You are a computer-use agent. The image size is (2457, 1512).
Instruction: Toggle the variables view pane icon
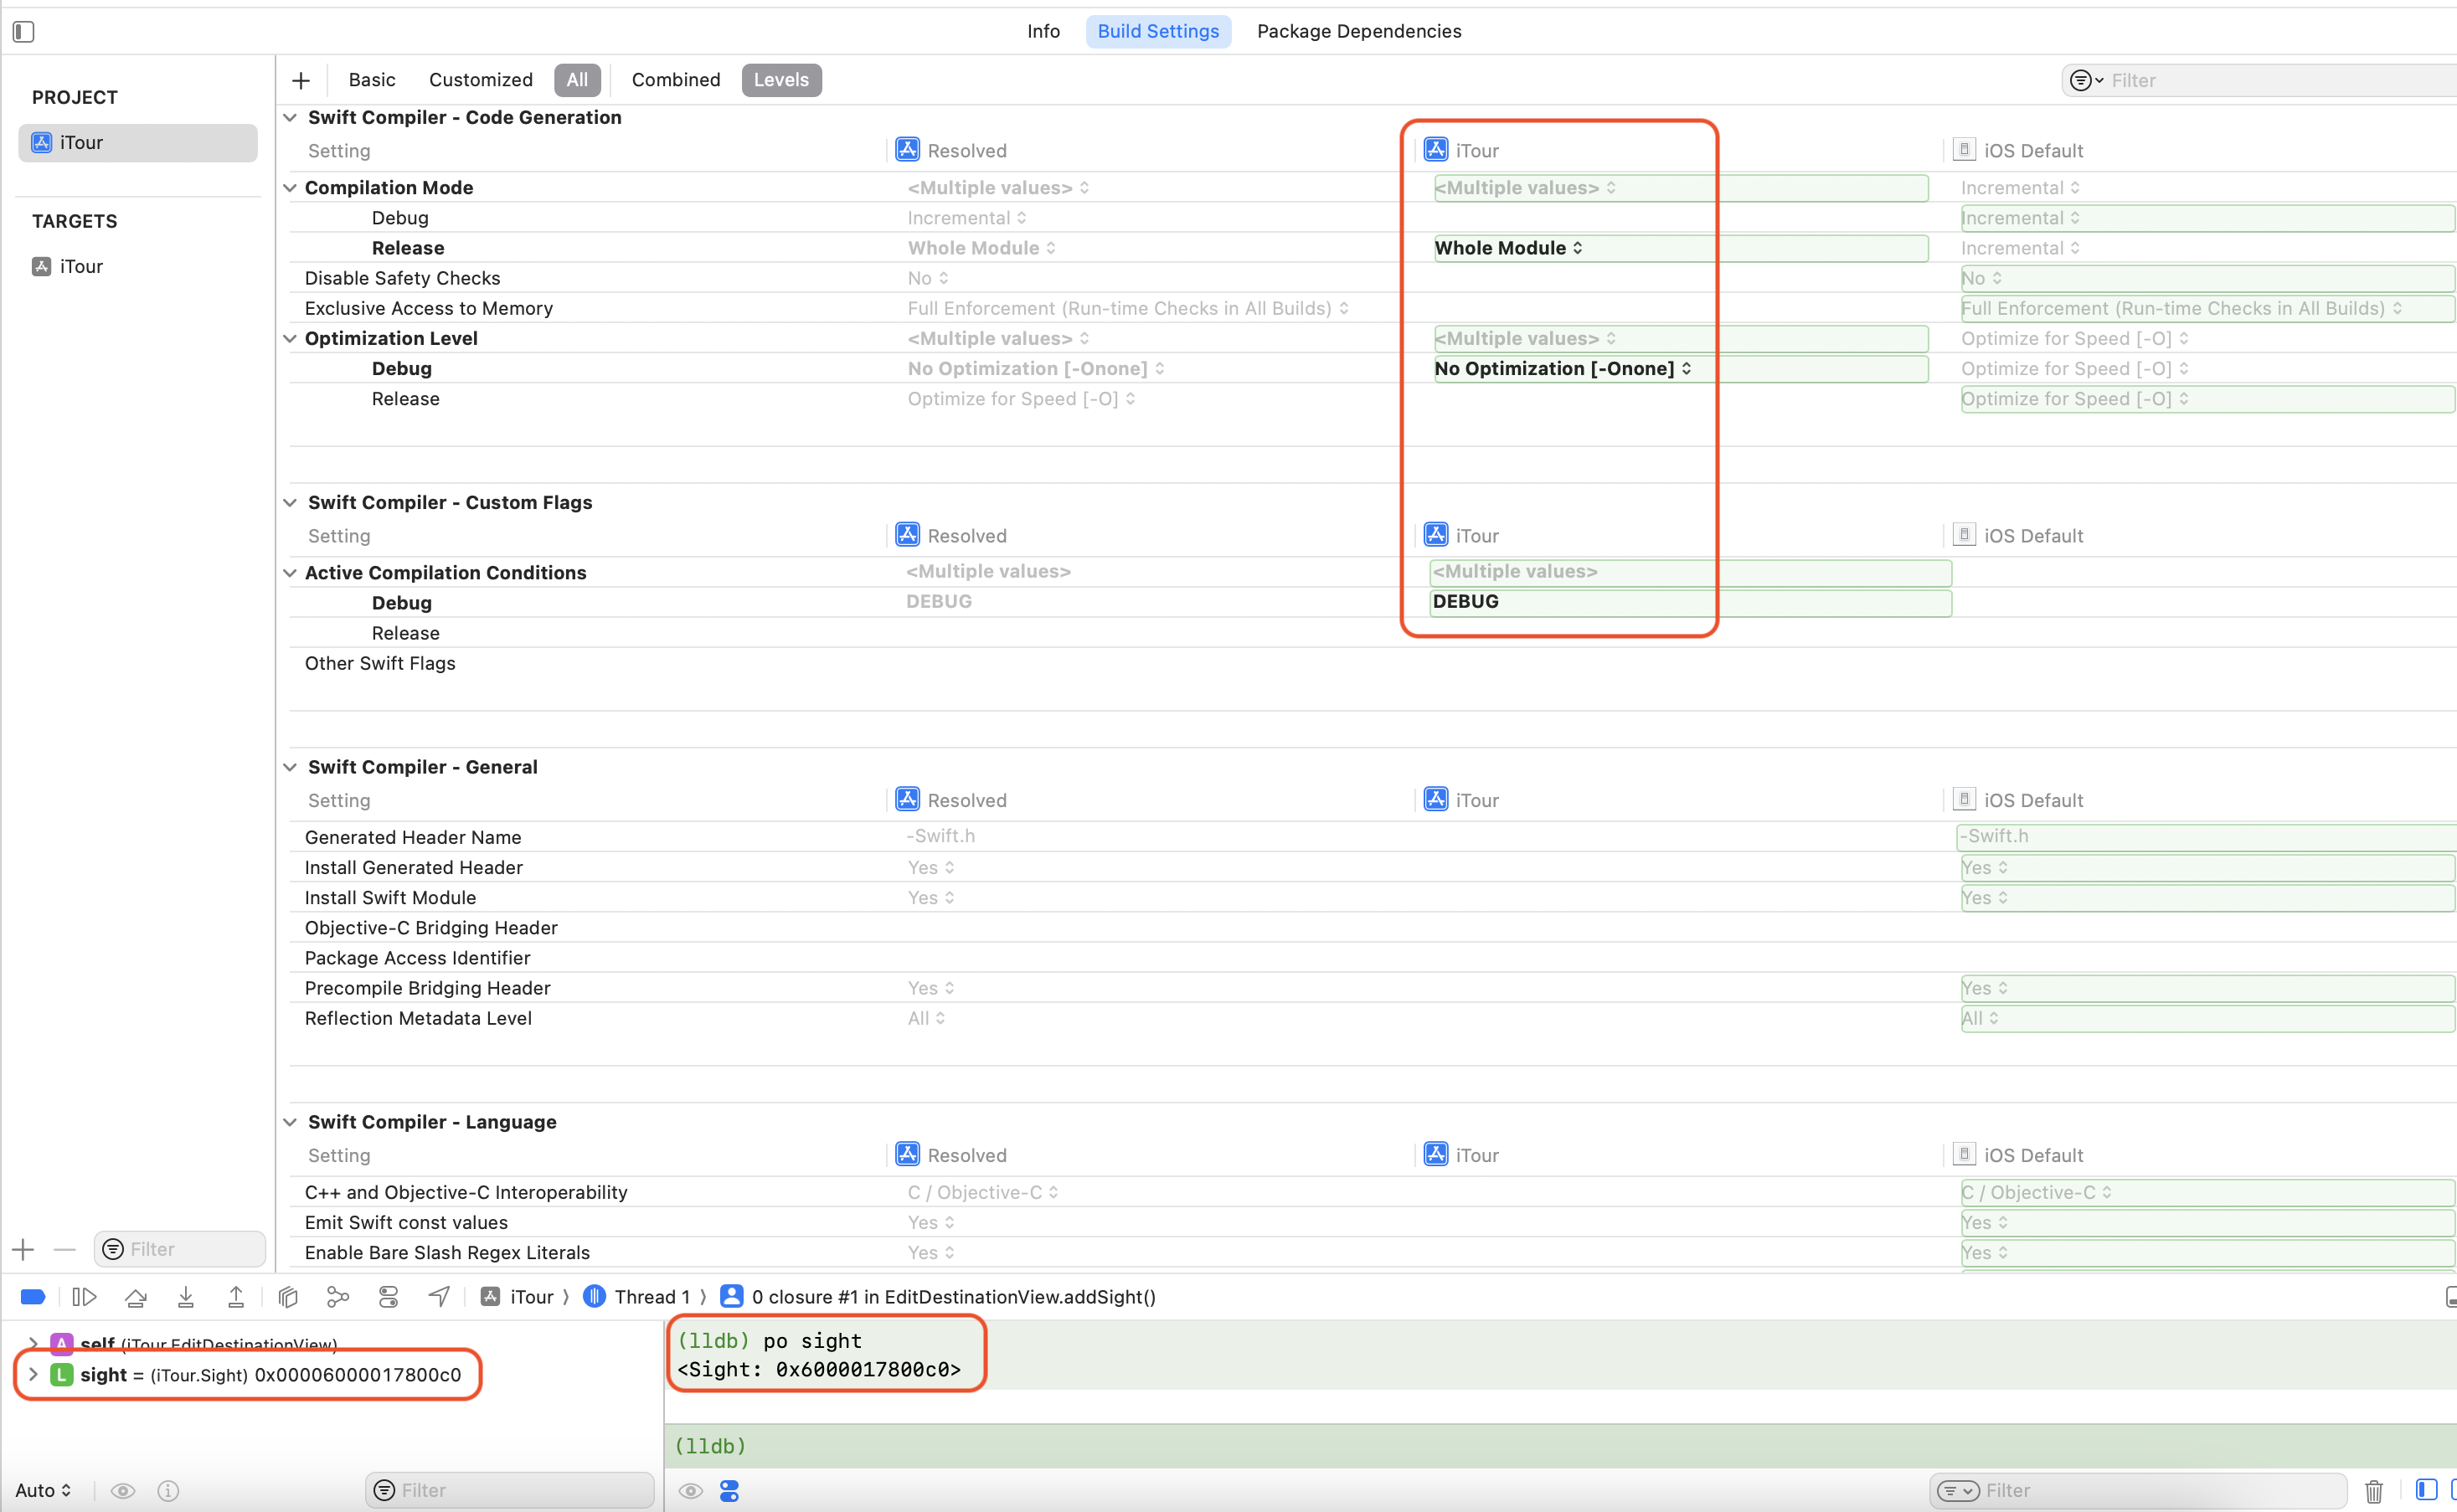coord(2426,1490)
